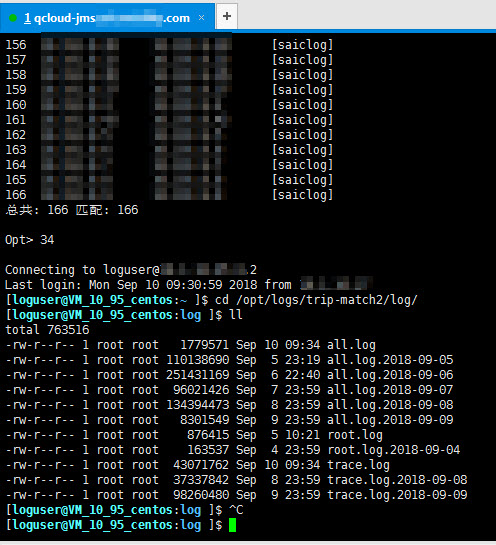Click [saiclog] in row 160
Image resolution: width=496 pixels, height=545 pixels.
coord(302,105)
